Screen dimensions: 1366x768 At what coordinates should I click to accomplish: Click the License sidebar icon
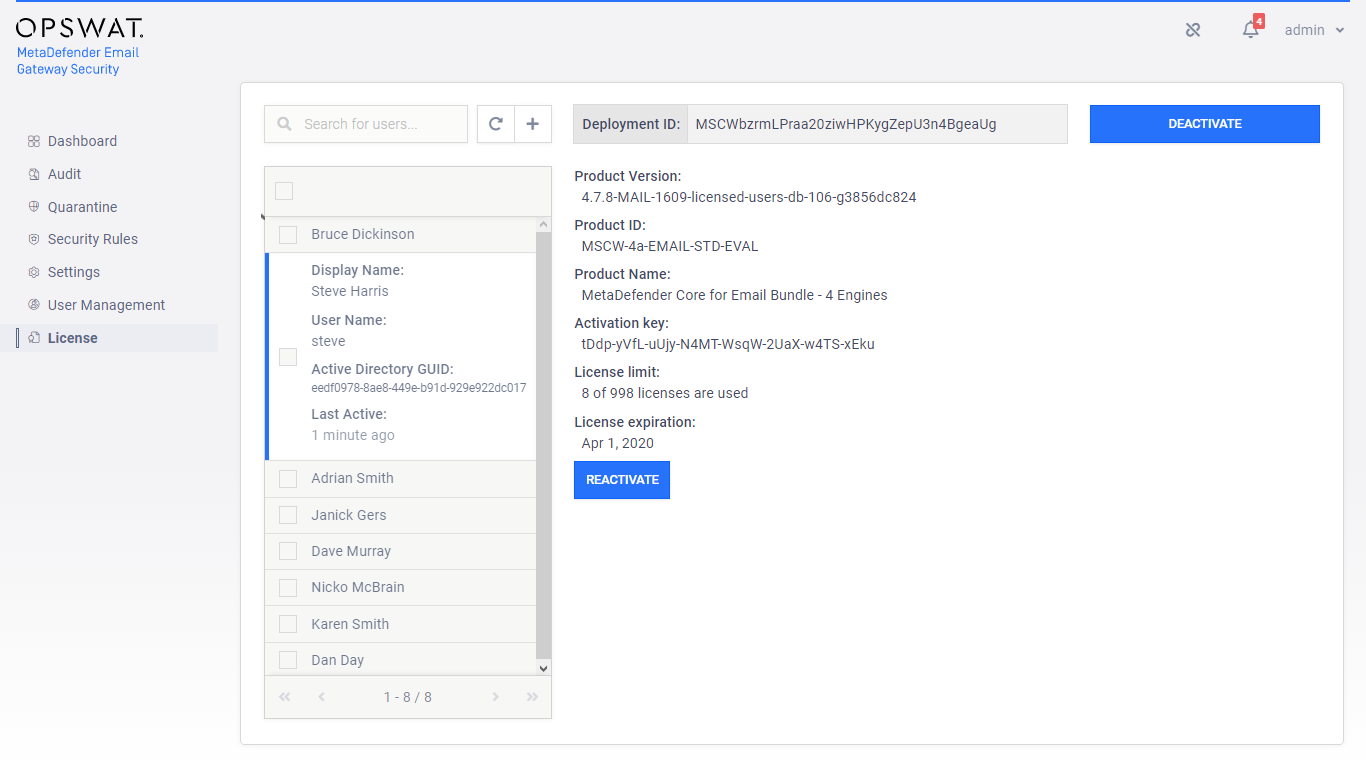tap(34, 338)
